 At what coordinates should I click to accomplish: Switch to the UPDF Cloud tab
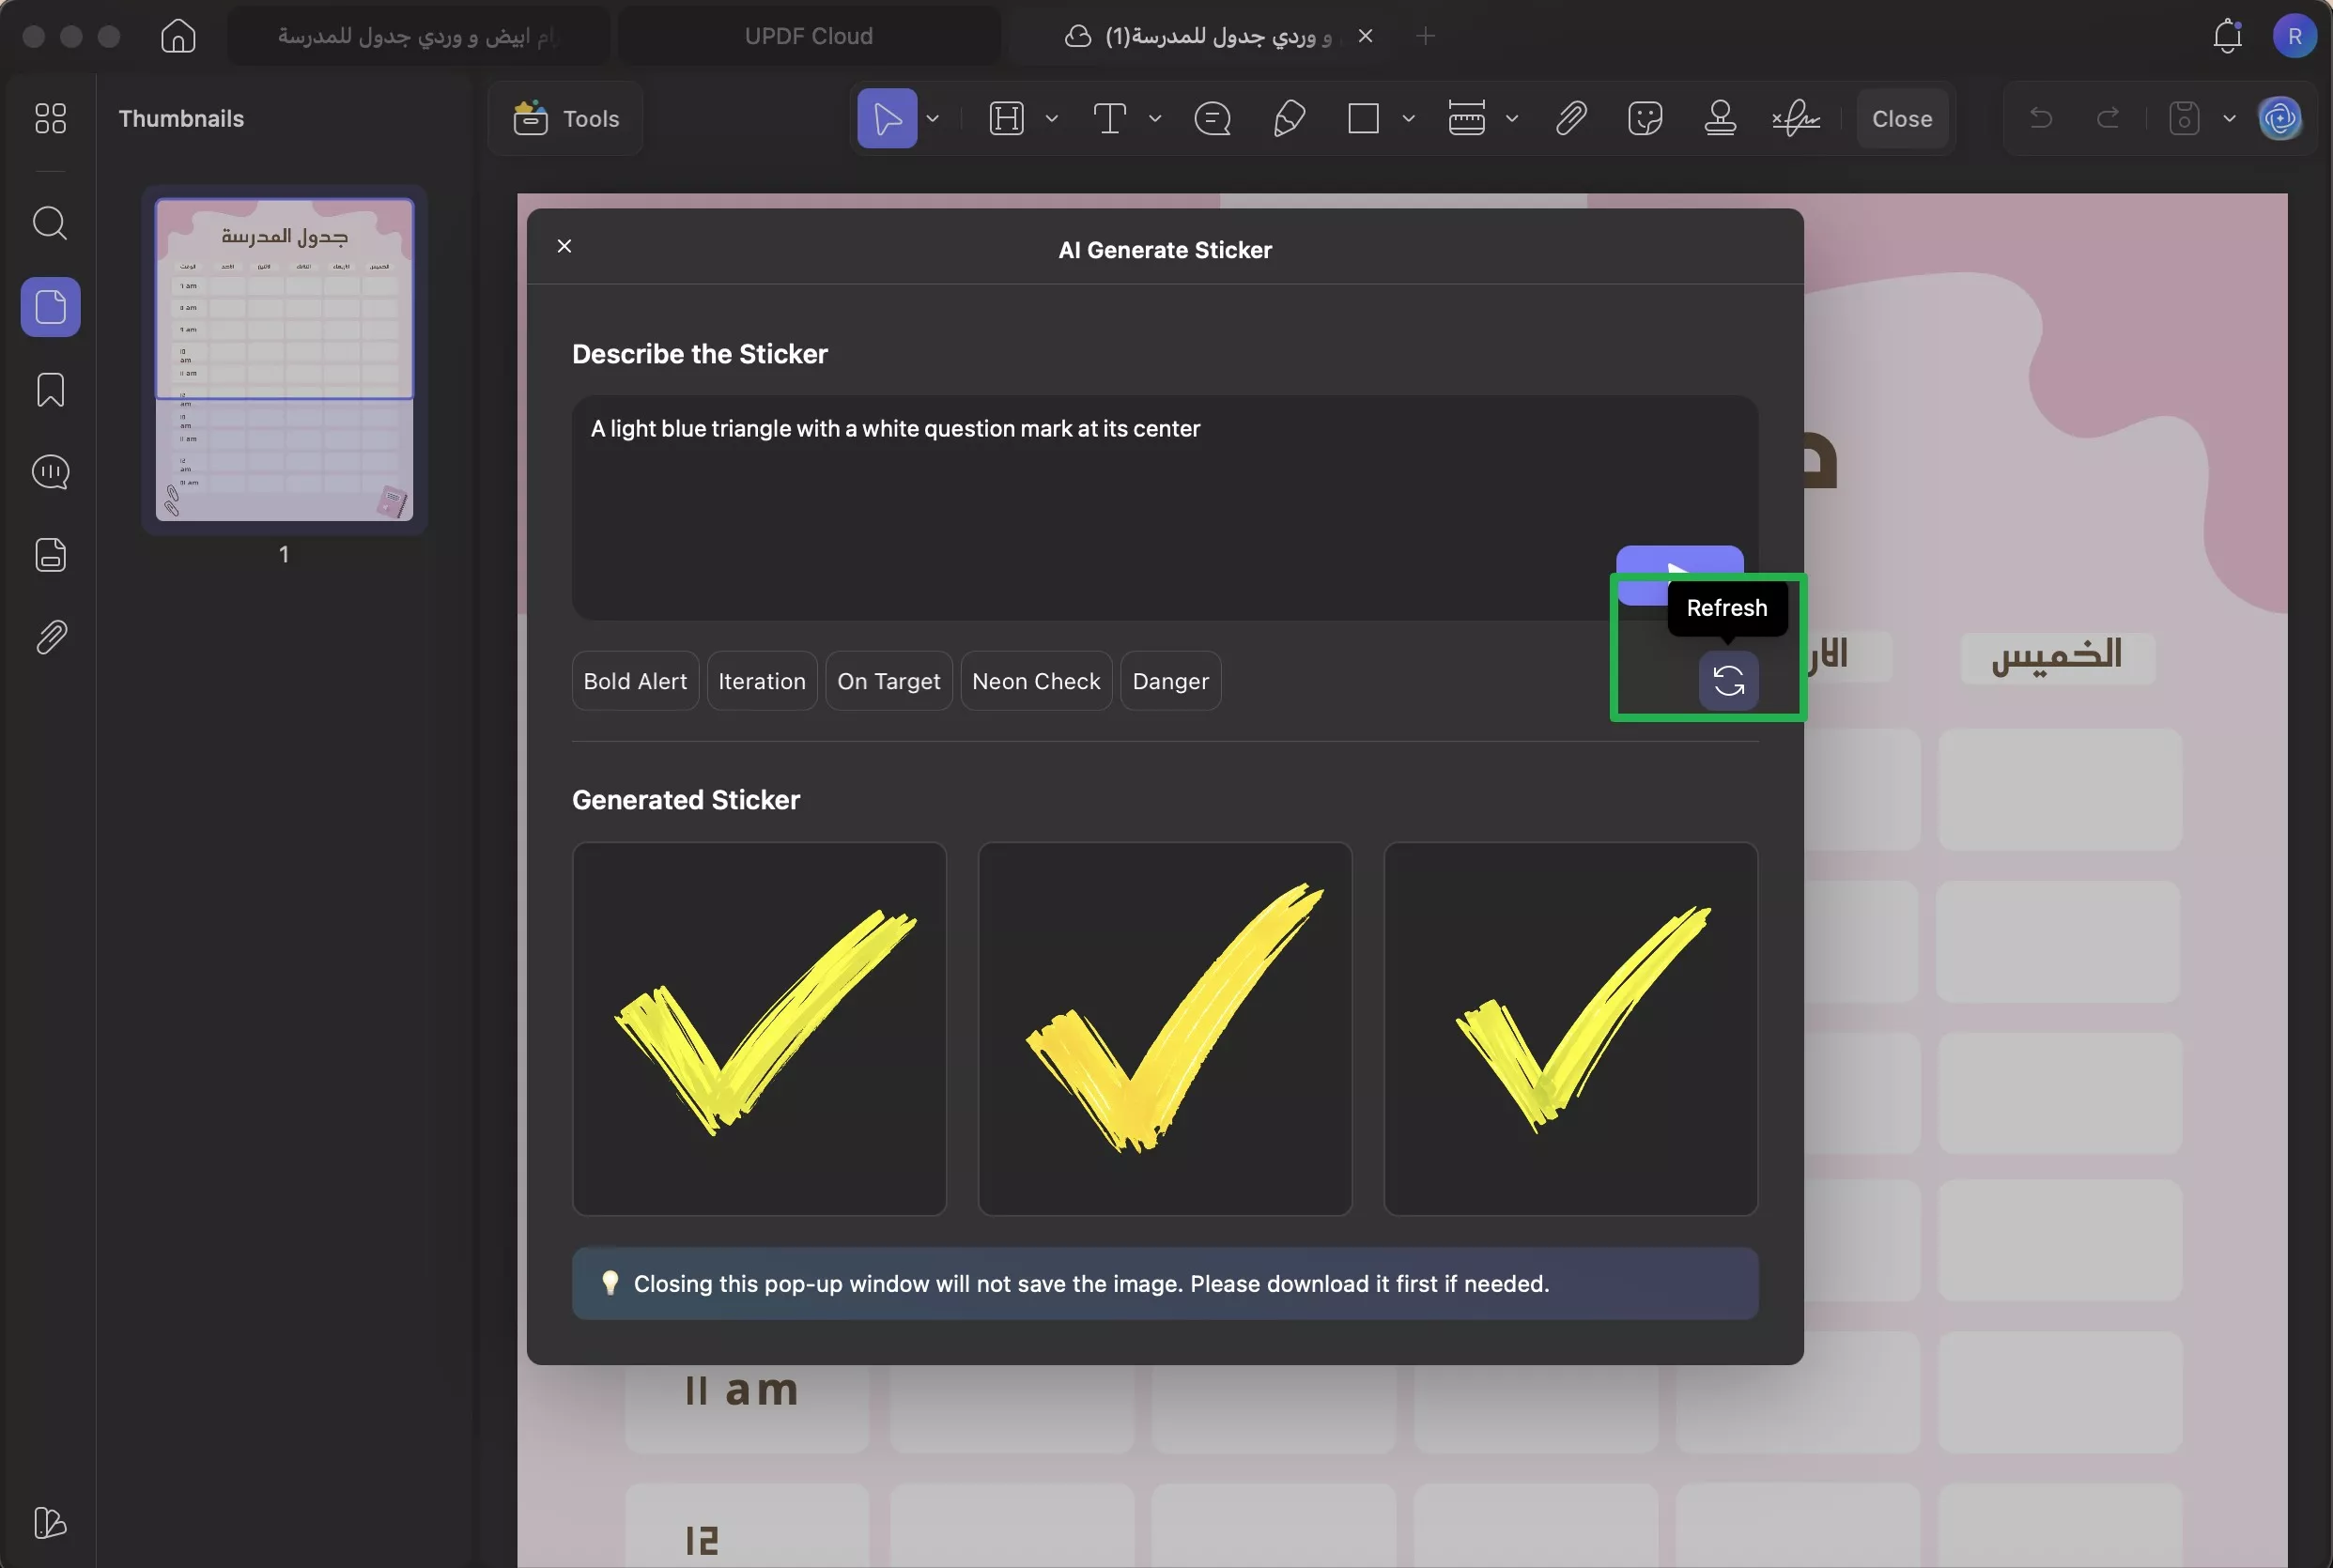click(x=808, y=36)
